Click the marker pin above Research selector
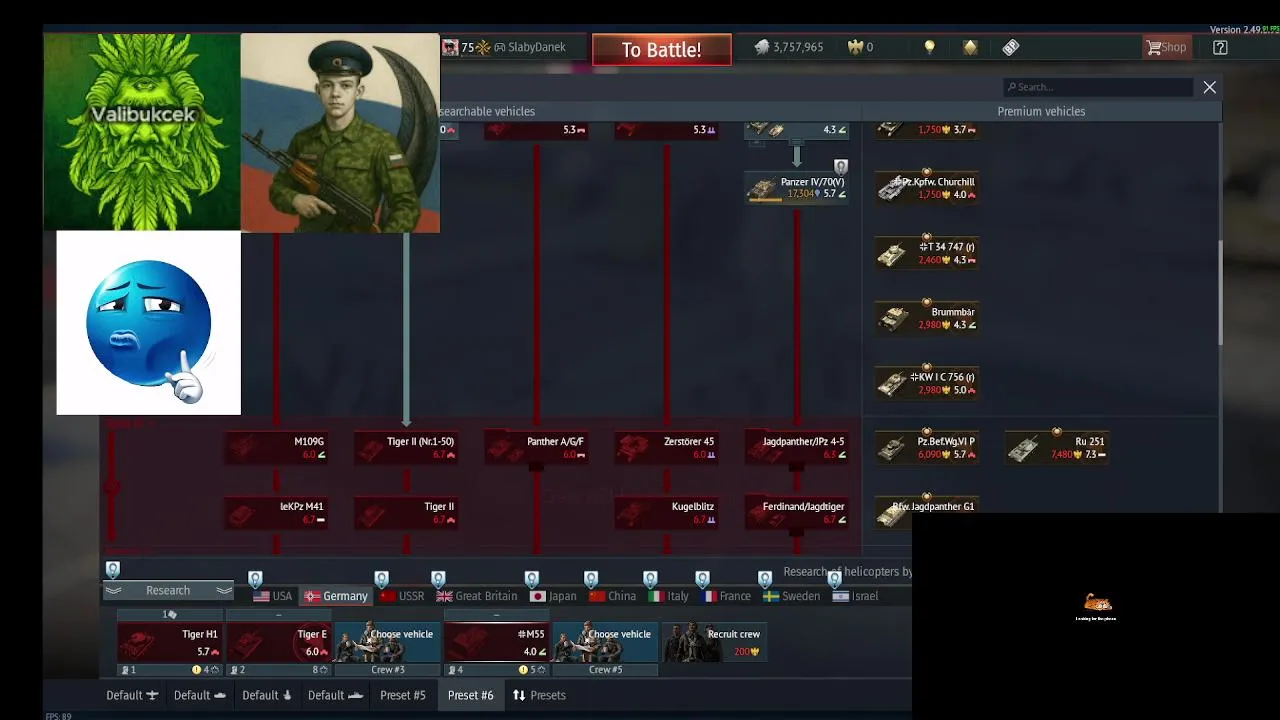The image size is (1280, 720). pyautogui.click(x=113, y=569)
